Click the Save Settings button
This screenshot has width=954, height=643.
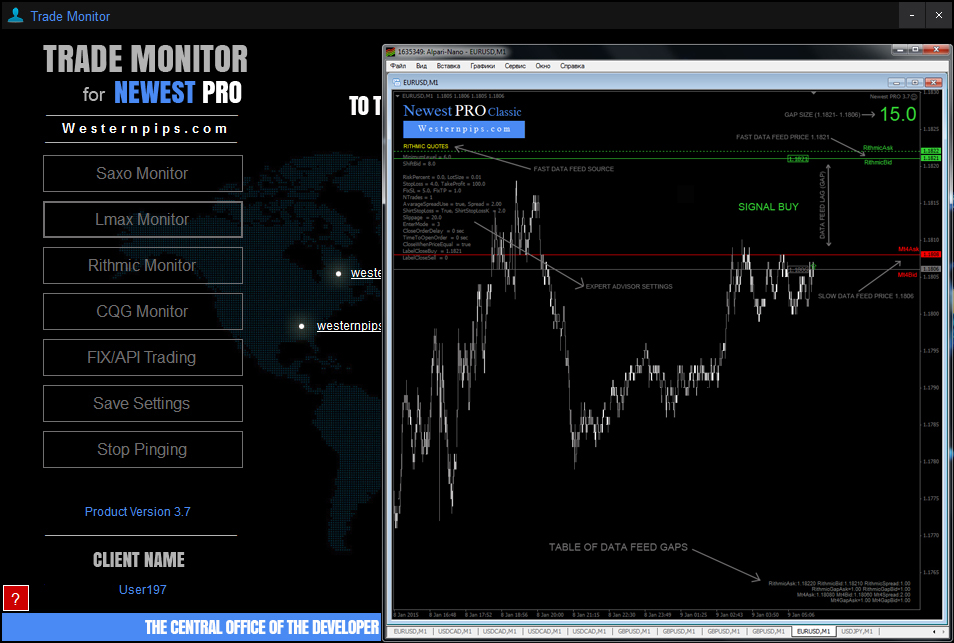coord(142,403)
